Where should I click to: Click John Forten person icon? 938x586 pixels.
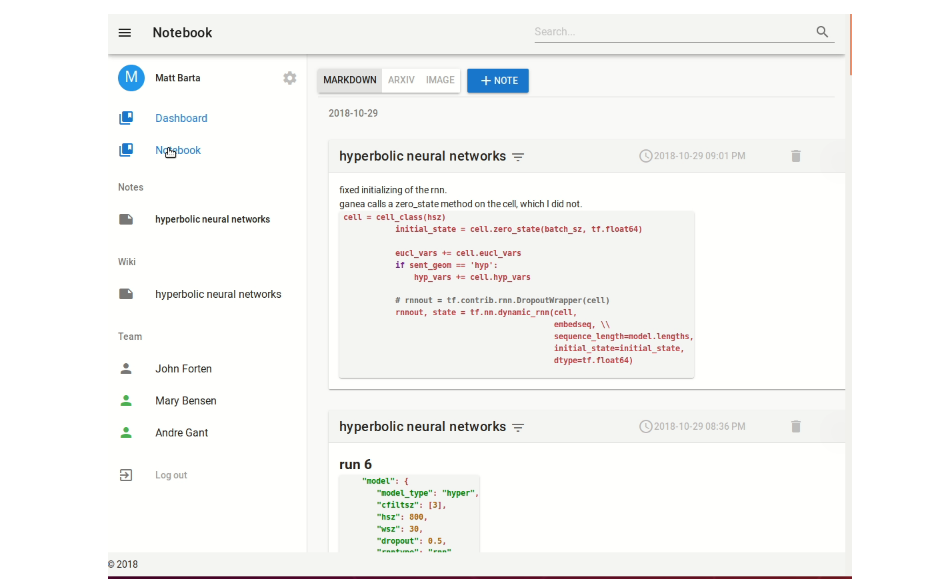(x=126, y=368)
